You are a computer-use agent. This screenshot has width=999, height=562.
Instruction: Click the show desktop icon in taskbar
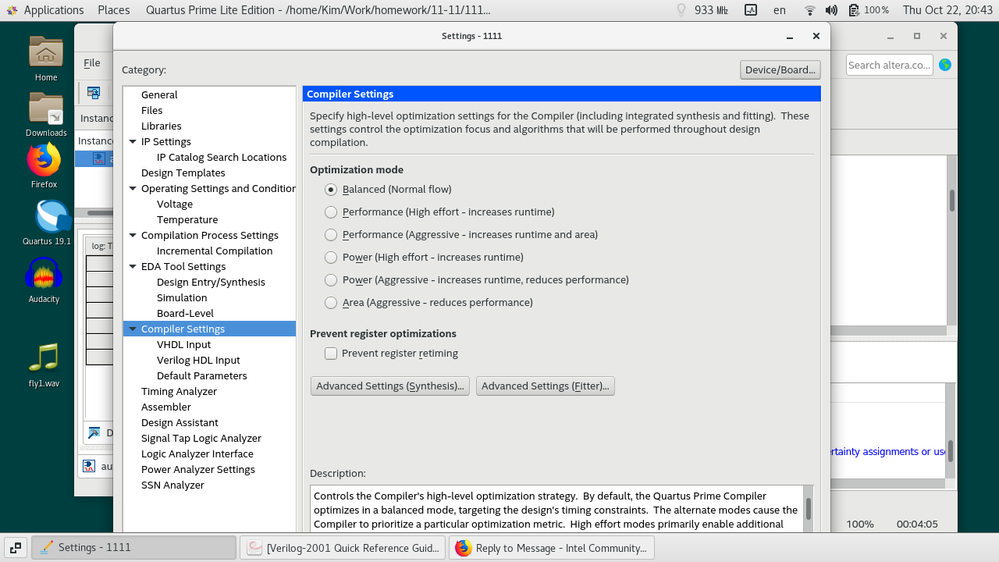click(15, 547)
